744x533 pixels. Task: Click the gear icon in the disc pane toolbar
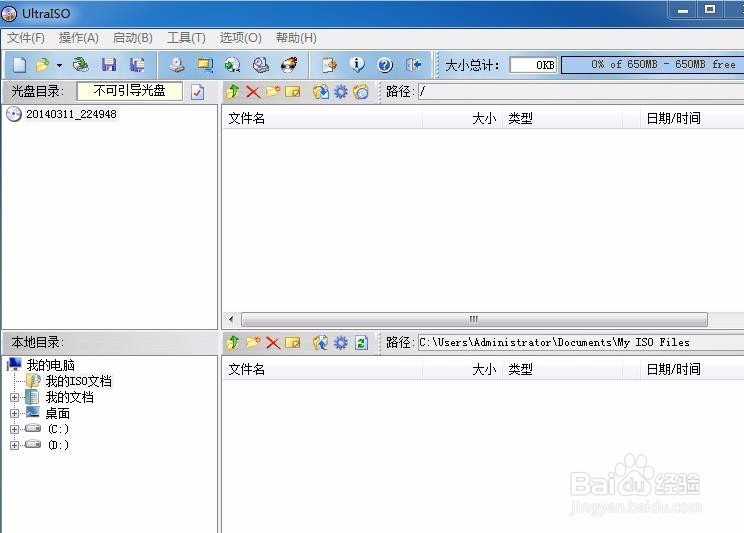pyautogui.click(x=341, y=92)
